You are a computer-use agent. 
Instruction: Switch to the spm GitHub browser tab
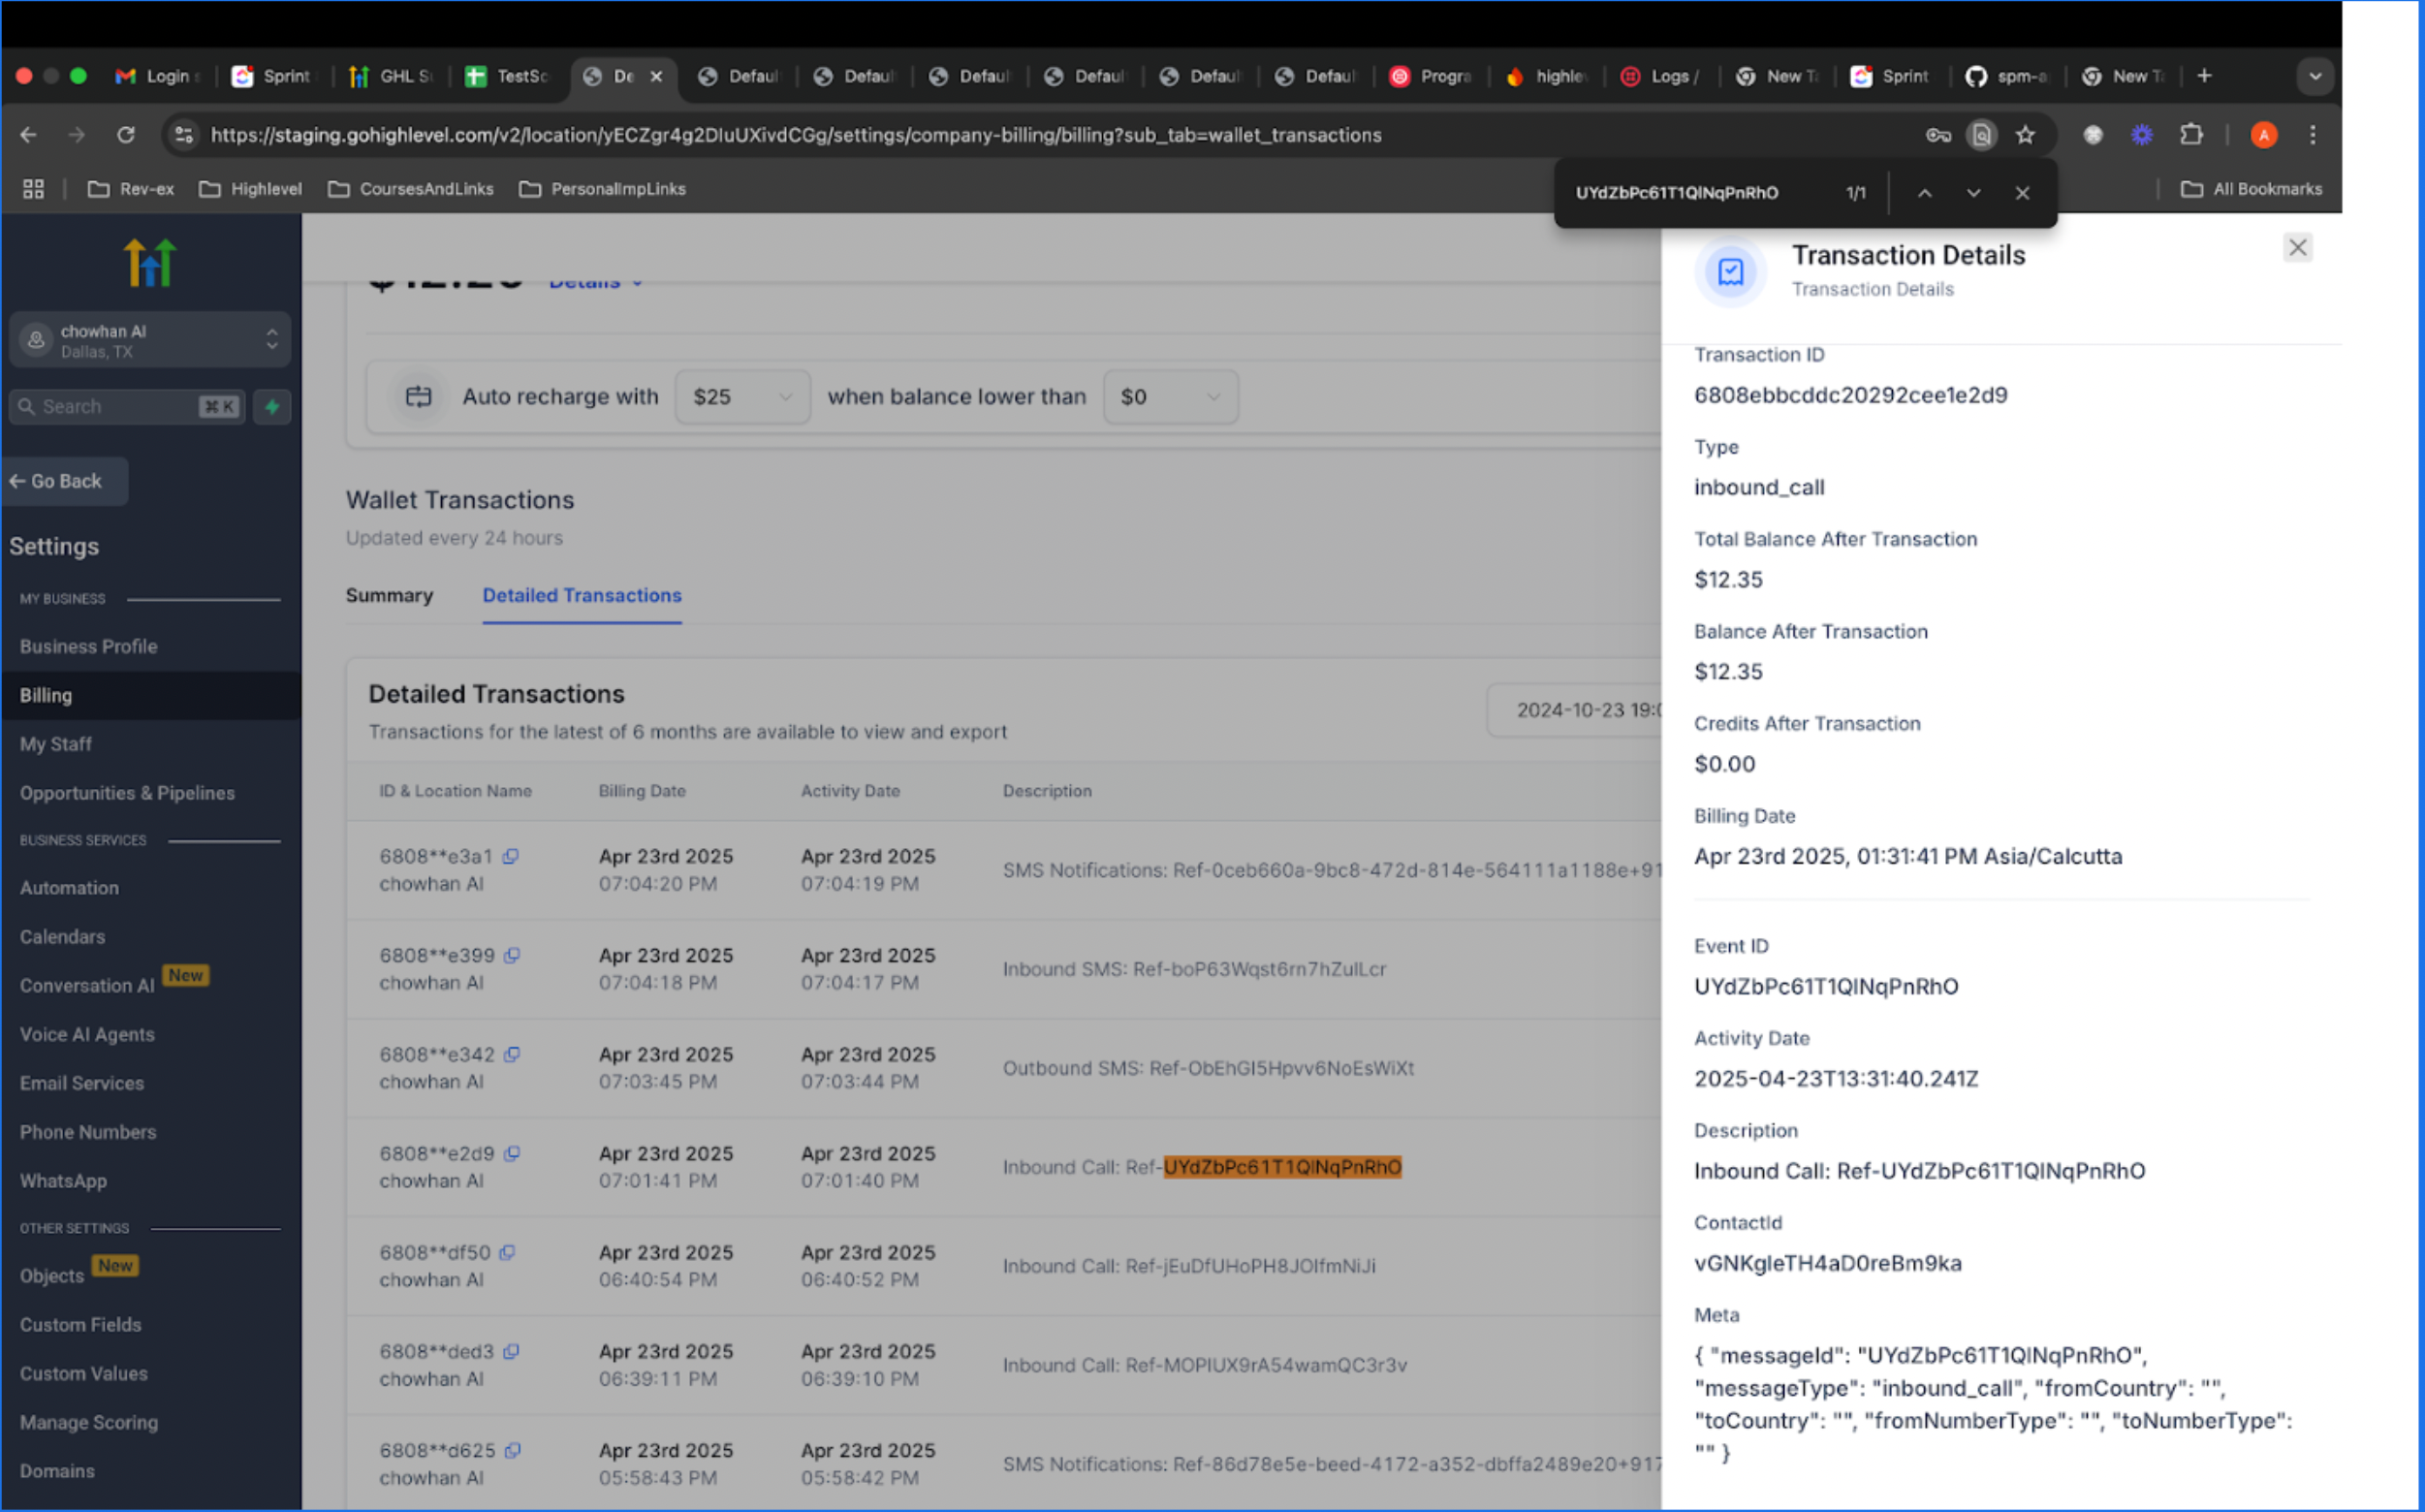[2008, 76]
